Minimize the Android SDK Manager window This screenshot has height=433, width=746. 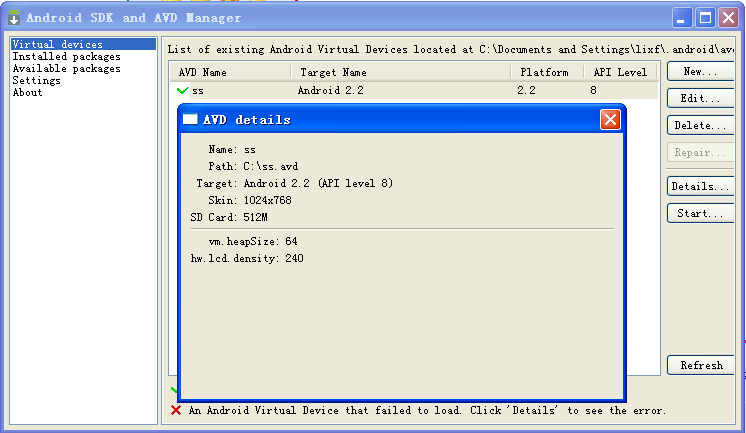tap(681, 18)
